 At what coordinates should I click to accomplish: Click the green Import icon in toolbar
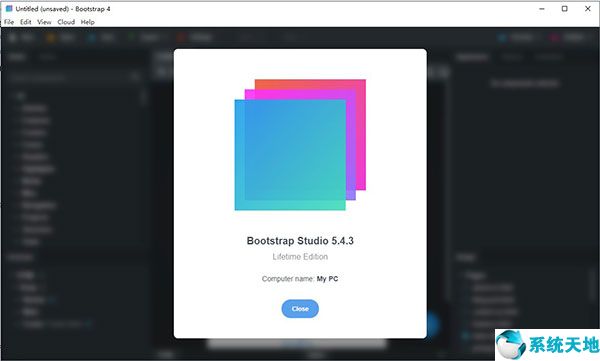click(131, 38)
